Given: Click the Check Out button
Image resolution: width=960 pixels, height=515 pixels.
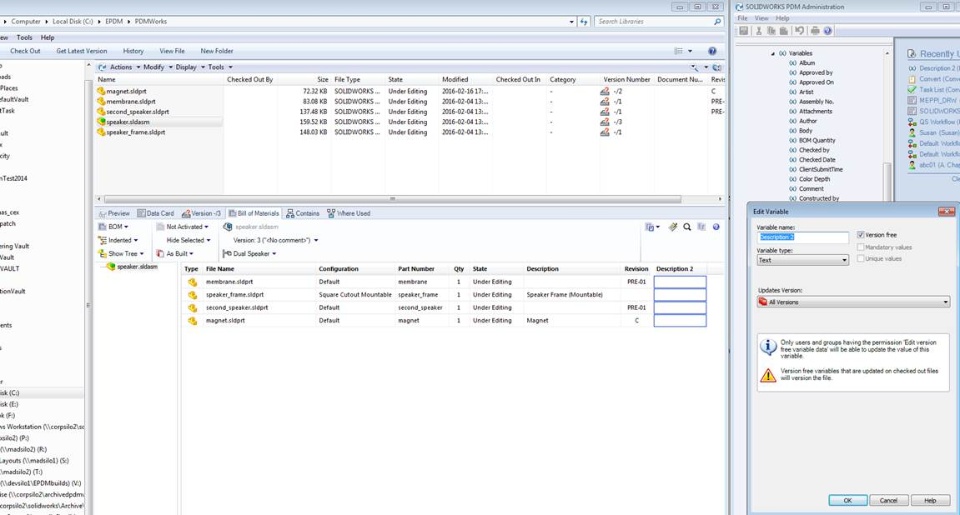Looking at the screenshot, I should (25, 51).
